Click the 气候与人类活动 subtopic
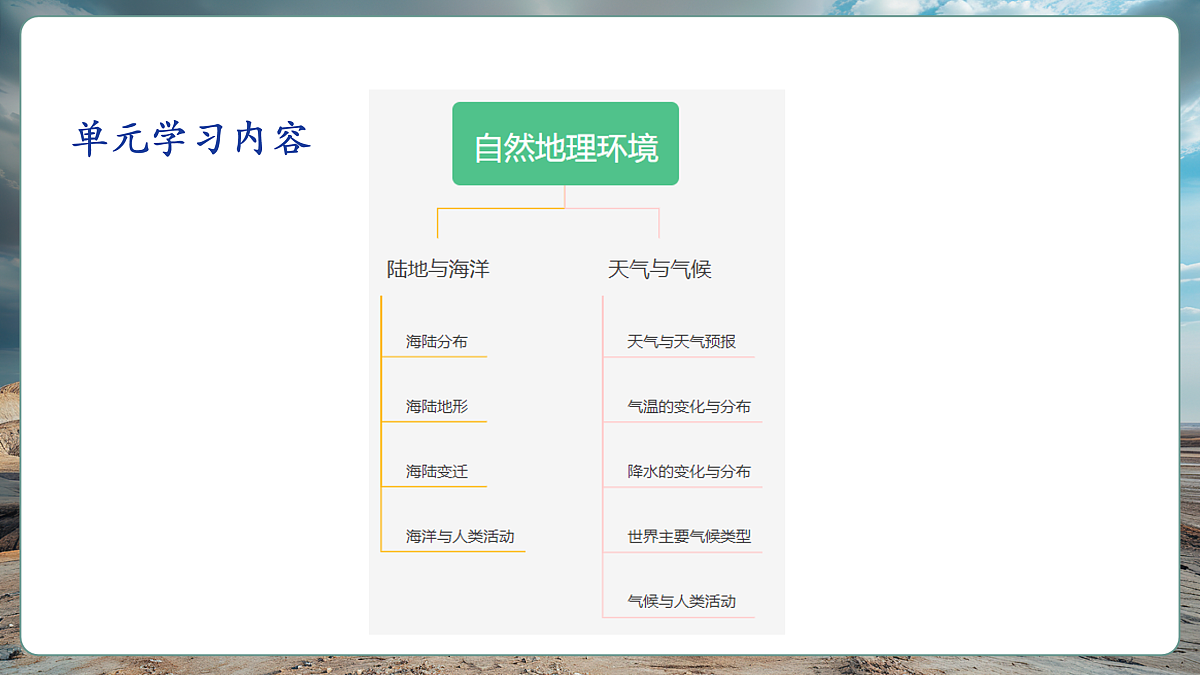Viewport: 1200px width, 675px height. [x=681, y=602]
